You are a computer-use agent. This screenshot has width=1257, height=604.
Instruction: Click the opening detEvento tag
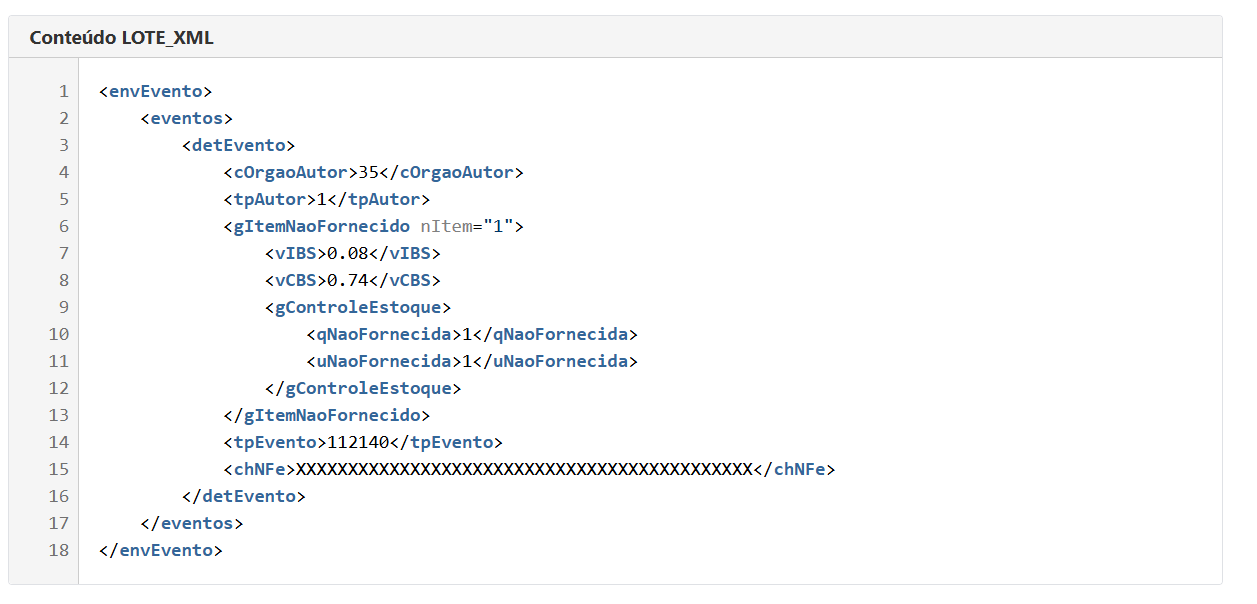(238, 145)
